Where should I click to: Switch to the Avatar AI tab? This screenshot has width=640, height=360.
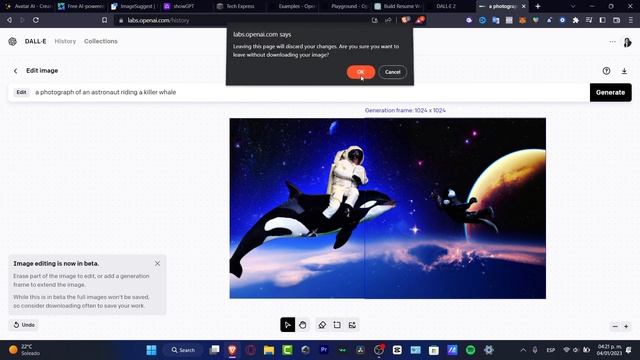coord(27,6)
